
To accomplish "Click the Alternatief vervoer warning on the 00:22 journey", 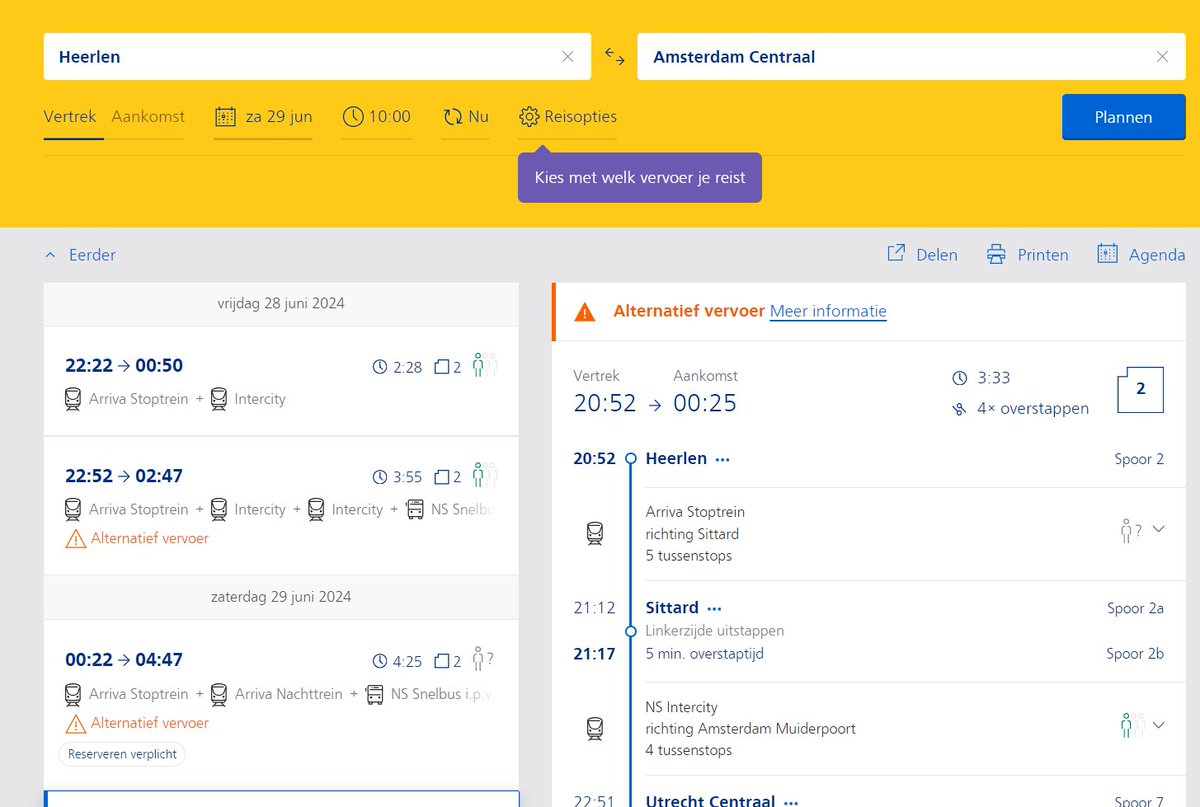I will coord(137,723).
